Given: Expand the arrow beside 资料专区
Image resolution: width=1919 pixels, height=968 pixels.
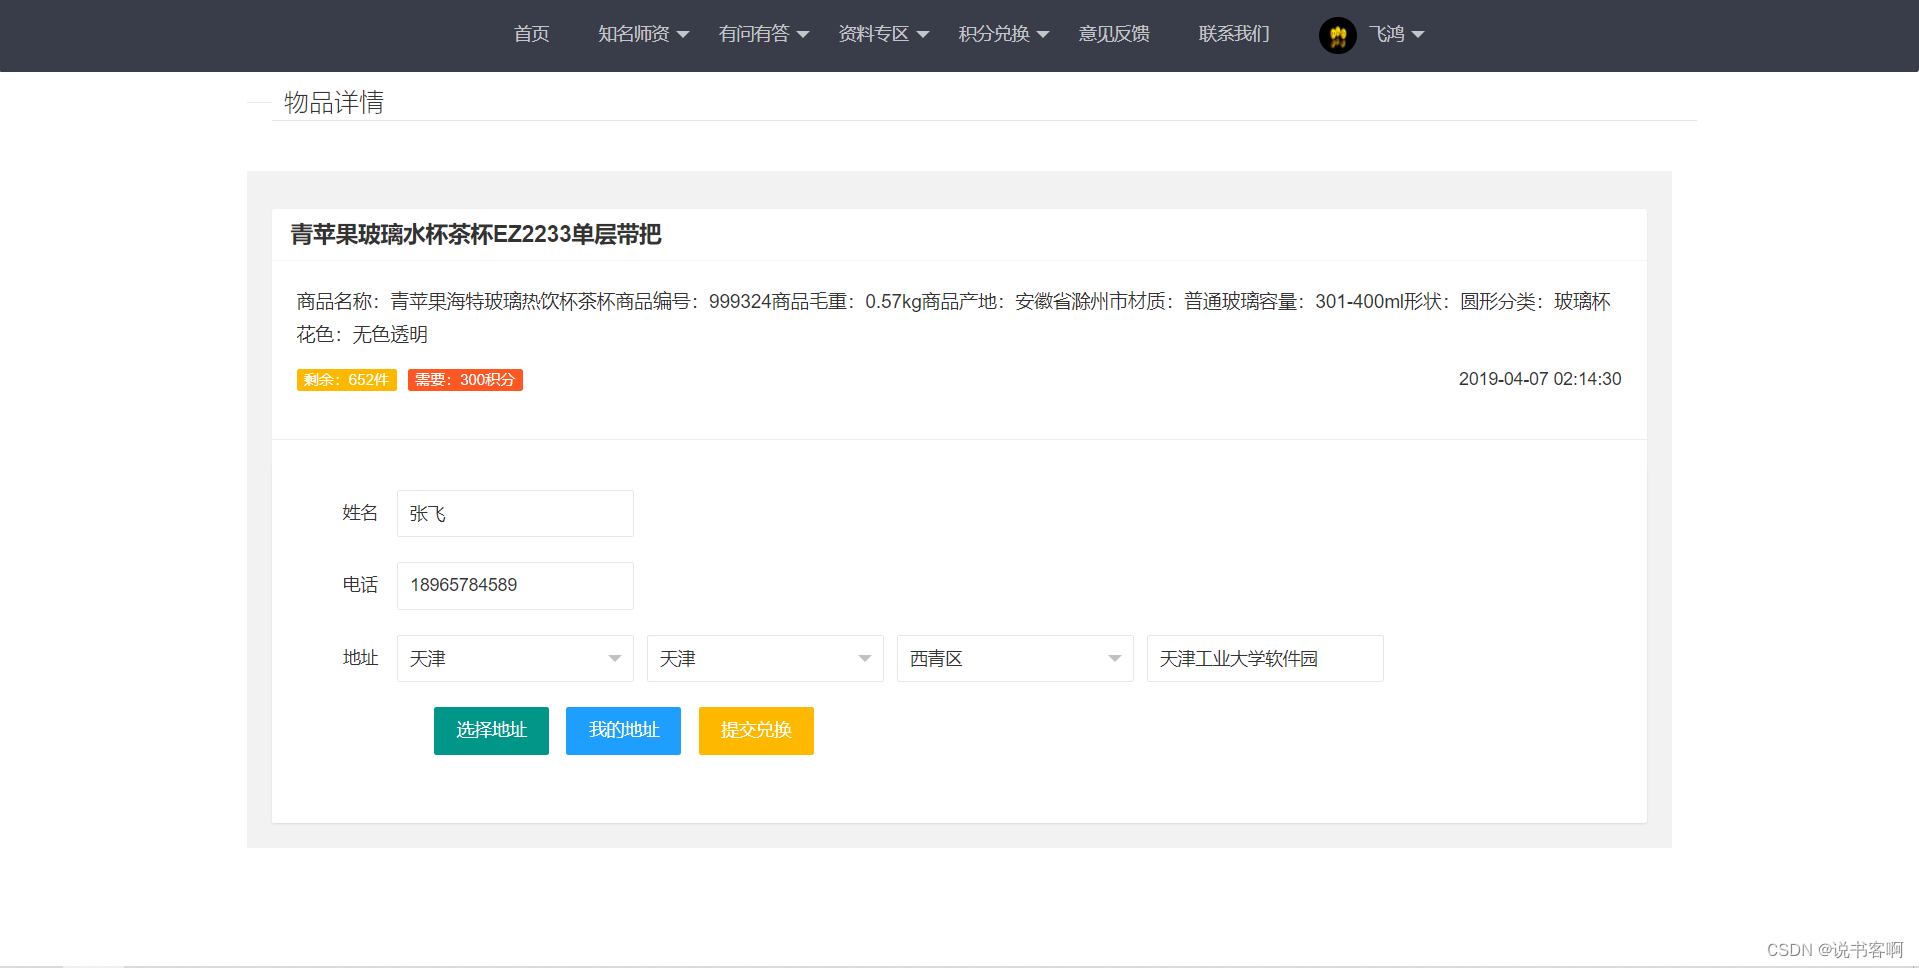Looking at the screenshot, I should (x=923, y=35).
